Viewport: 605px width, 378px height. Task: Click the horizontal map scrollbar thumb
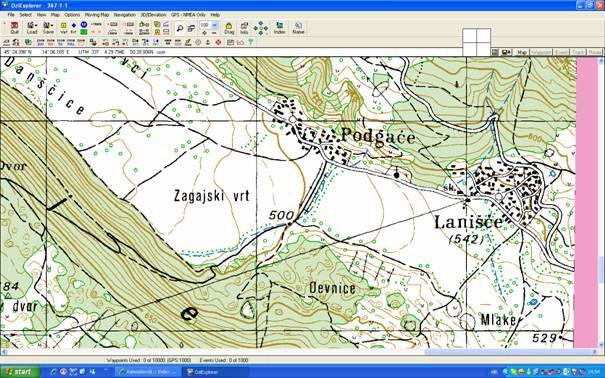(508, 352)
